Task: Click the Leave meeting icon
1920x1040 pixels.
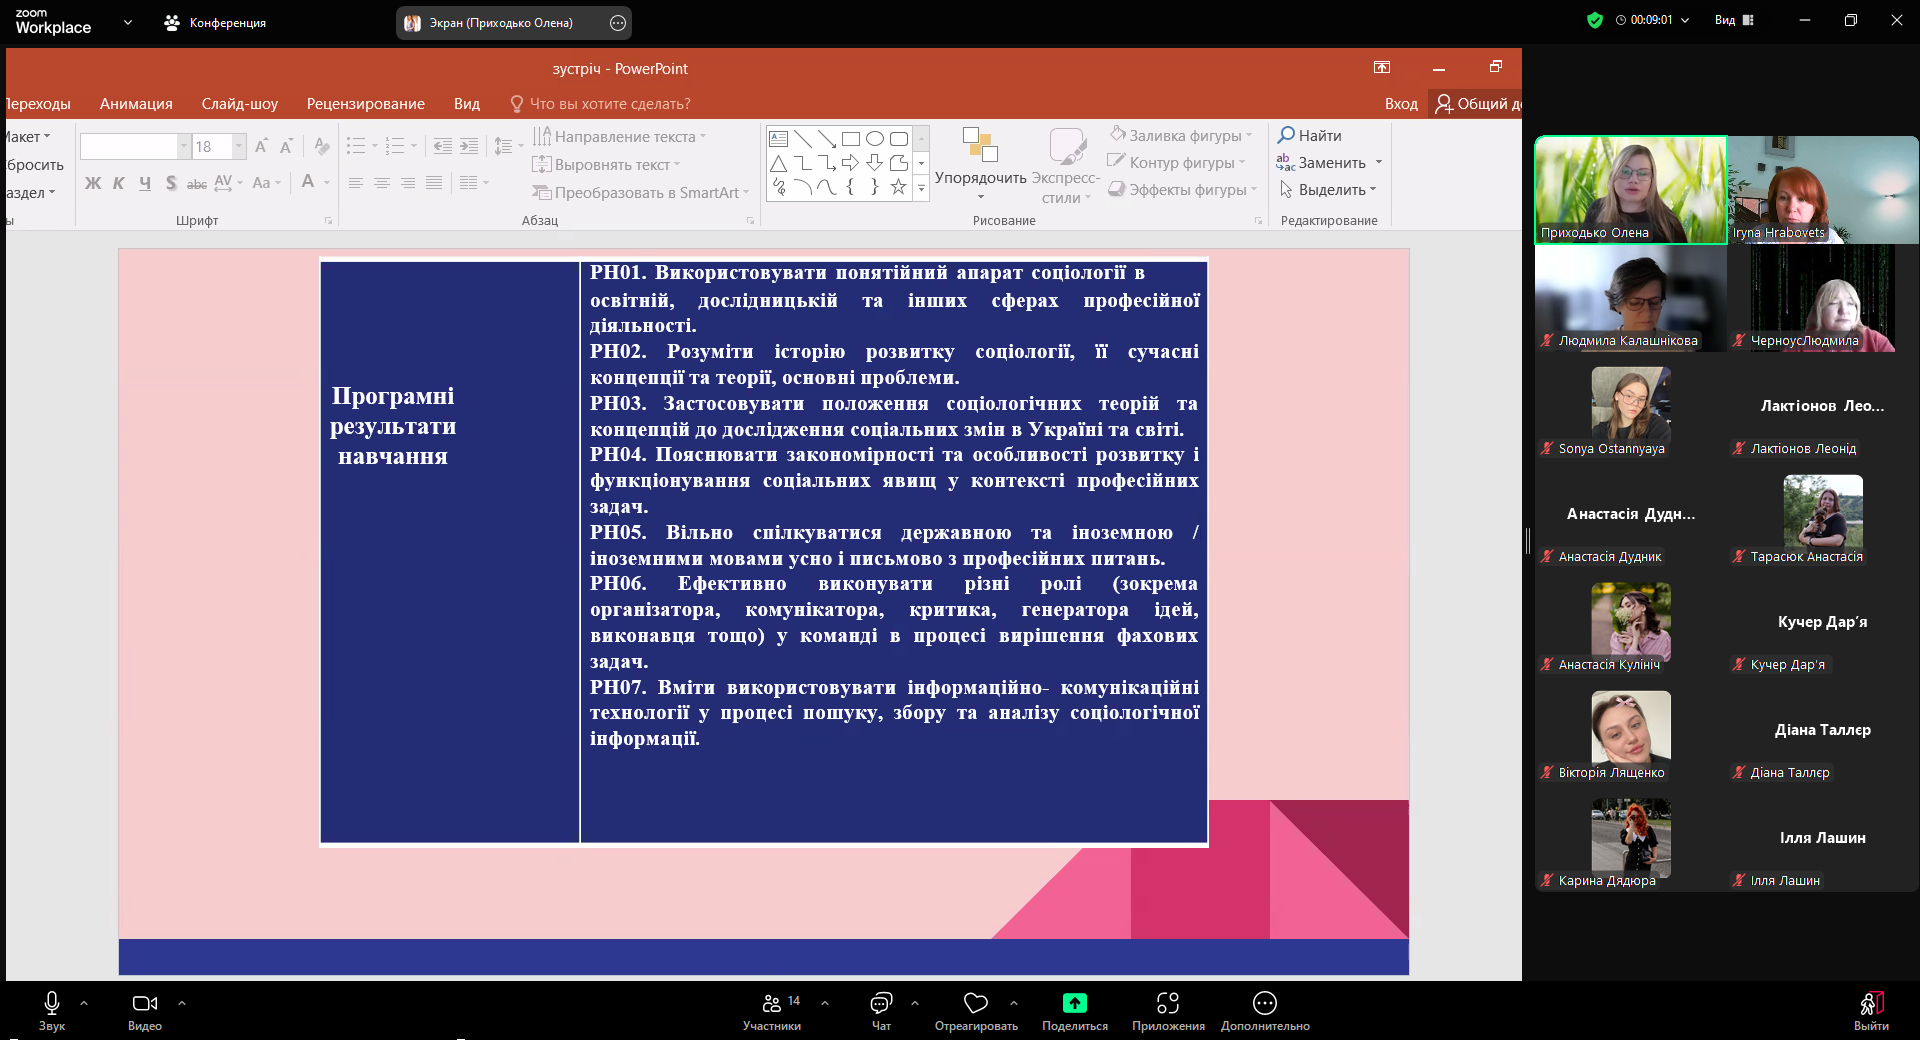Action: click(1871, 1004)
